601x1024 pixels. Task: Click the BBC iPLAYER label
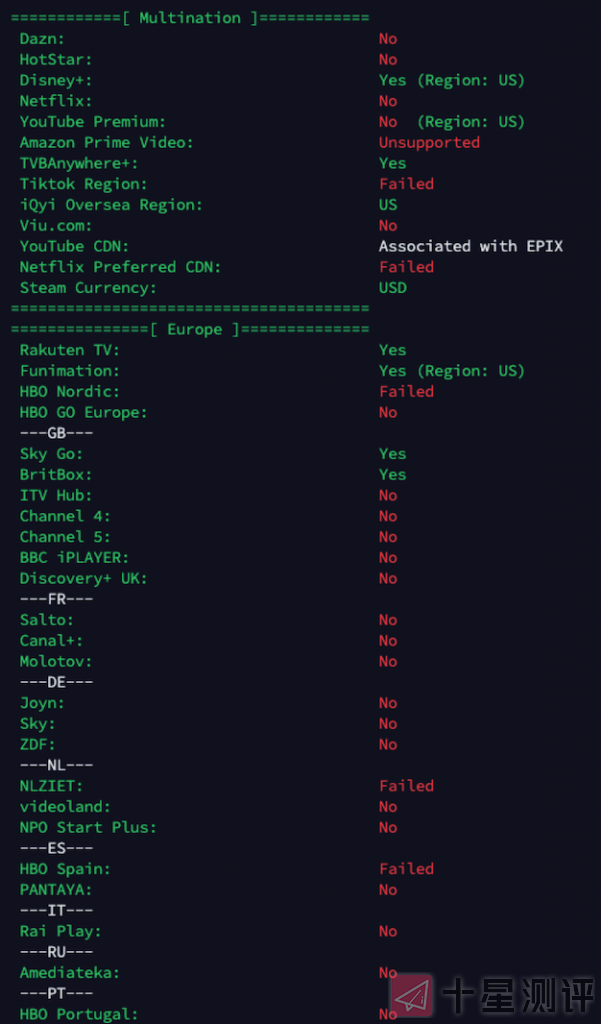point(74,558)
